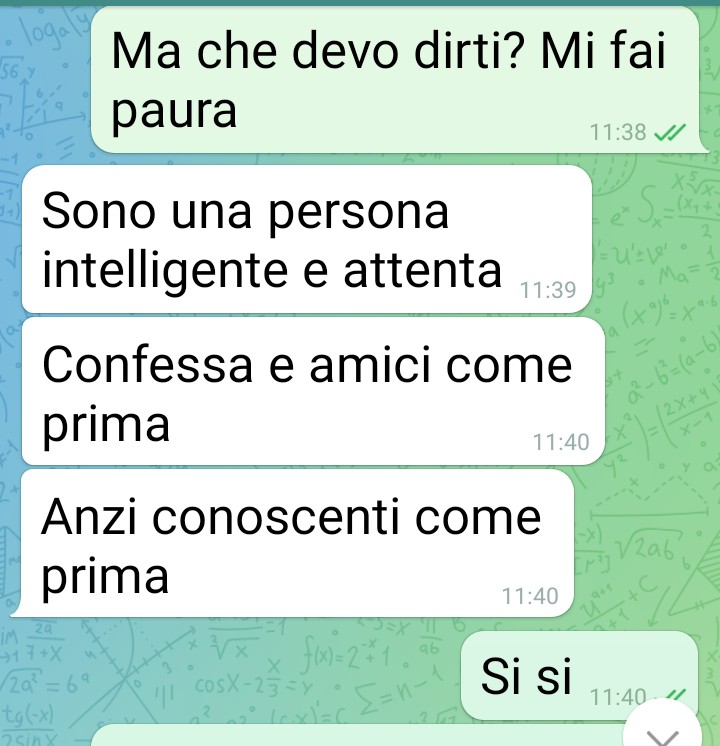Select the "Ma che devo dirti?" message bubble
The image size is (720, 746).
396,80
